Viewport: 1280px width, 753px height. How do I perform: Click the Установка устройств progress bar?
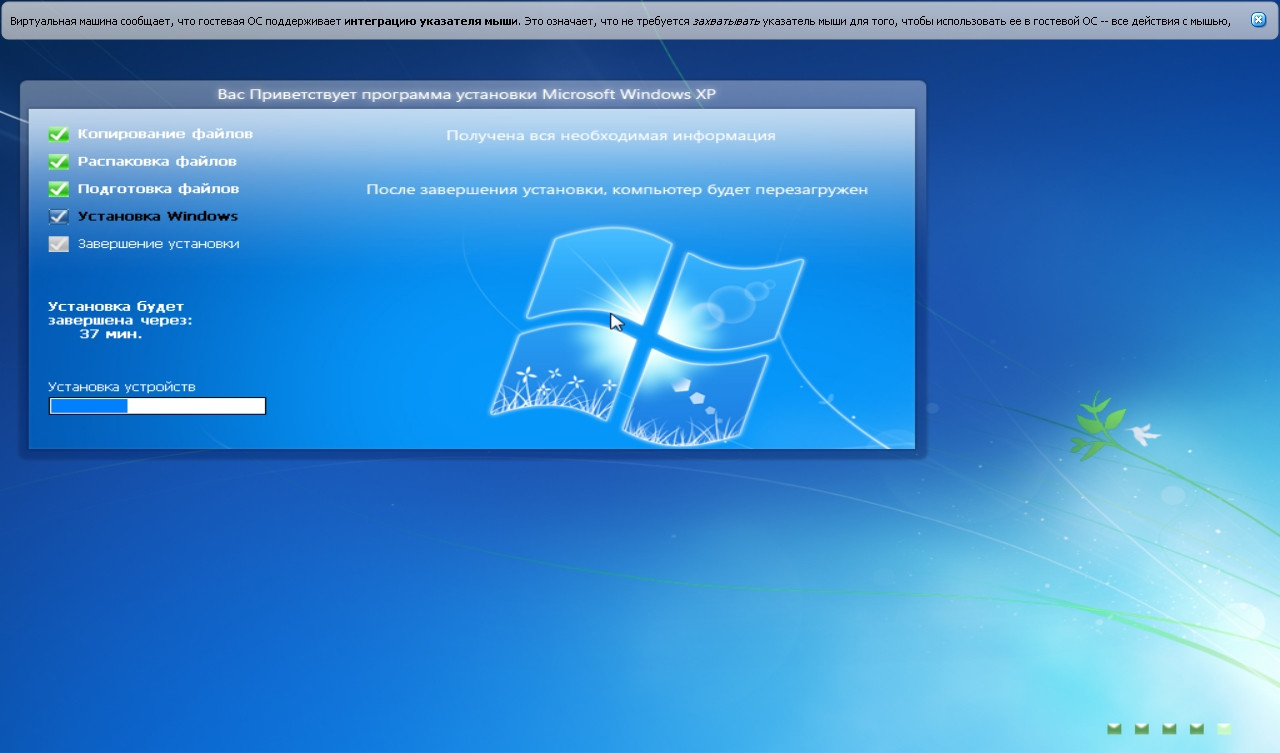pos(157,406)
